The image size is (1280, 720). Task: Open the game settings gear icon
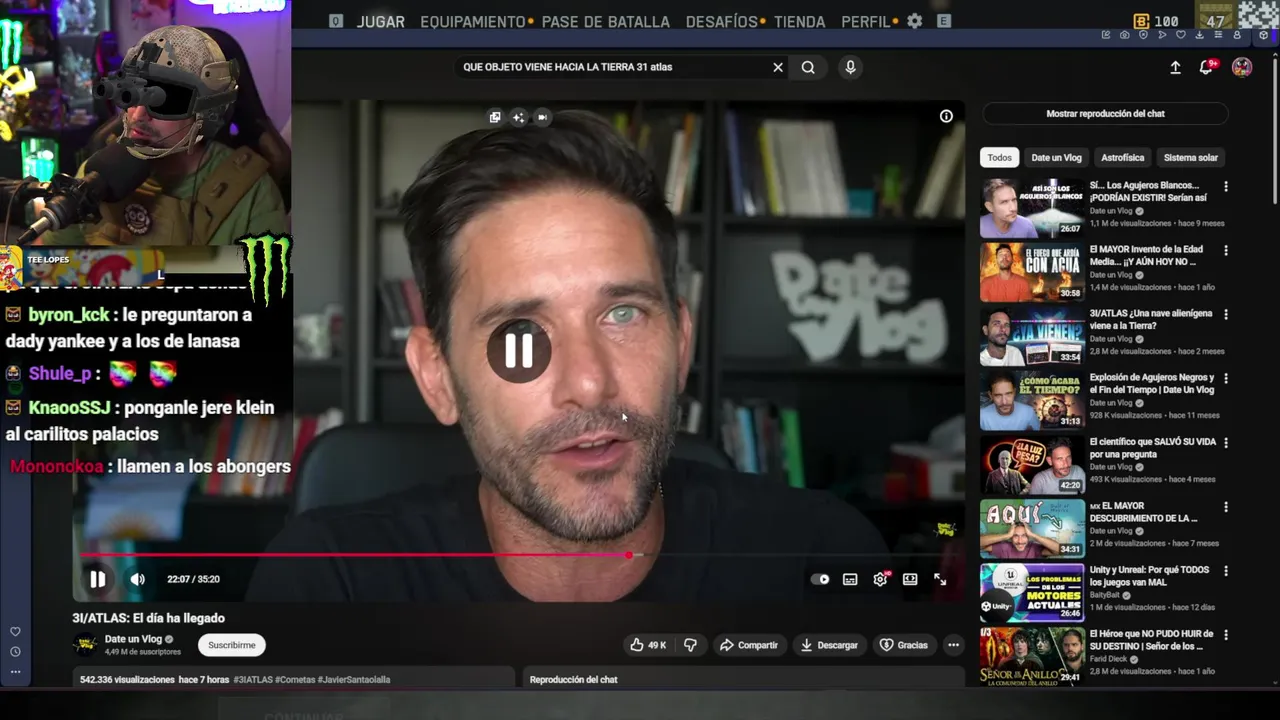coord(915,21)
